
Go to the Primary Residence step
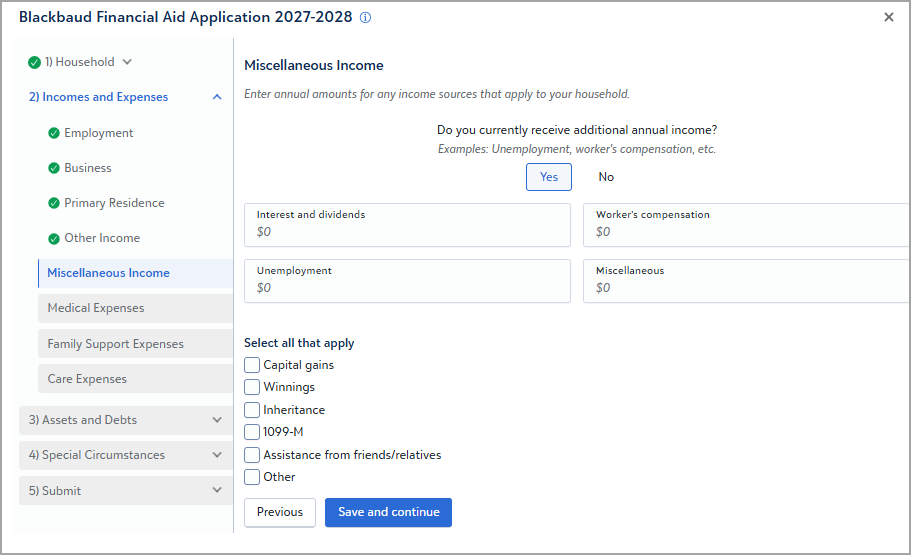[114, 203]
